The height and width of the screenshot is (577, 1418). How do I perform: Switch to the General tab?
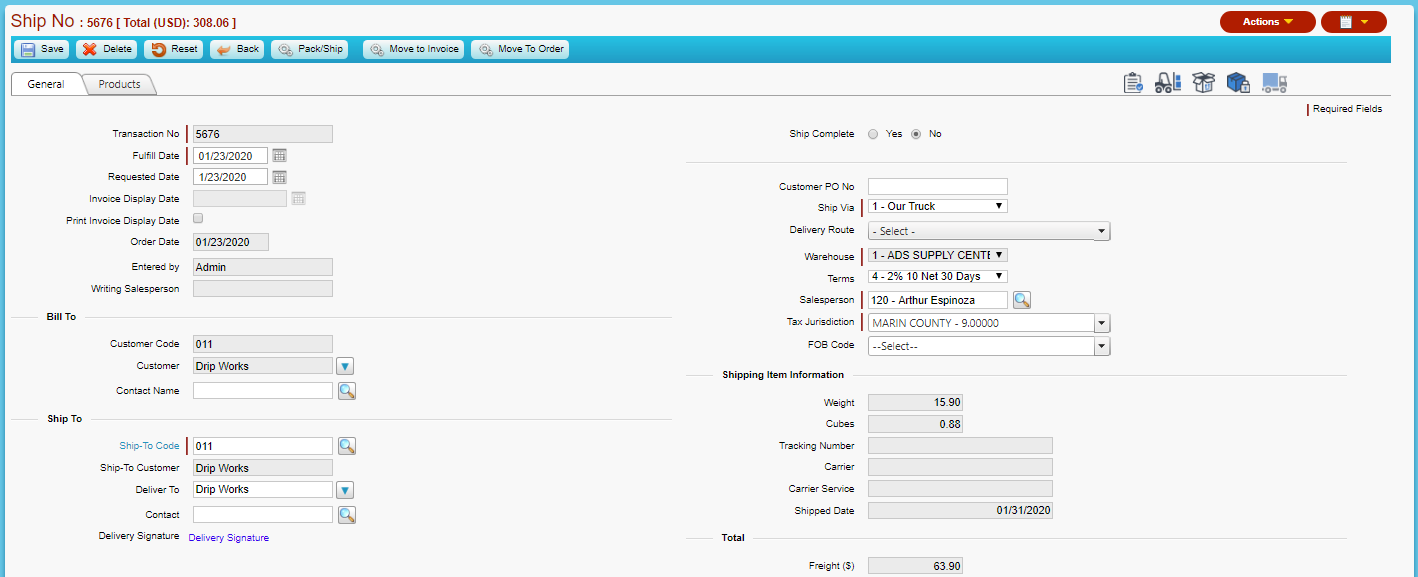click(46, 85)
